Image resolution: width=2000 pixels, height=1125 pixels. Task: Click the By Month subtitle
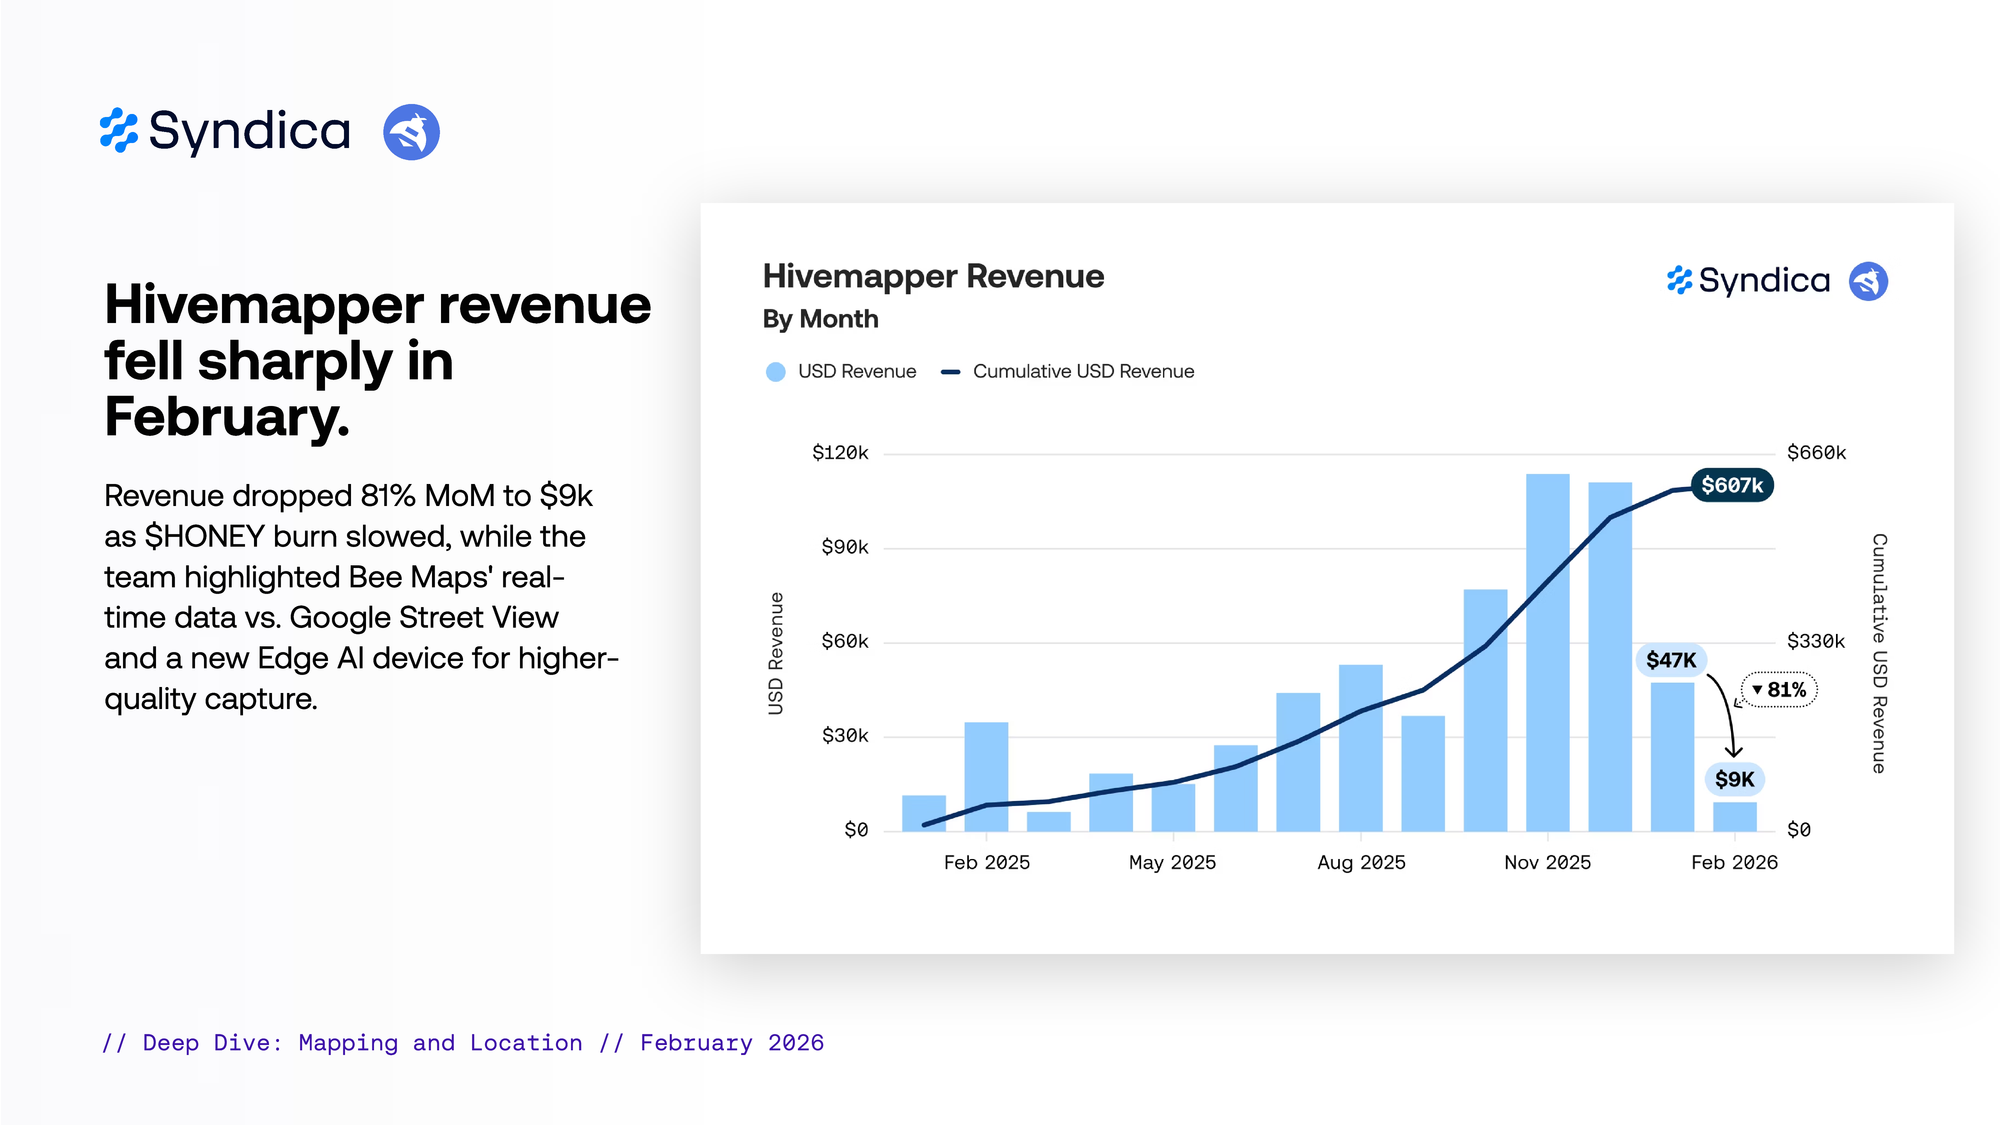pos(820,319)
